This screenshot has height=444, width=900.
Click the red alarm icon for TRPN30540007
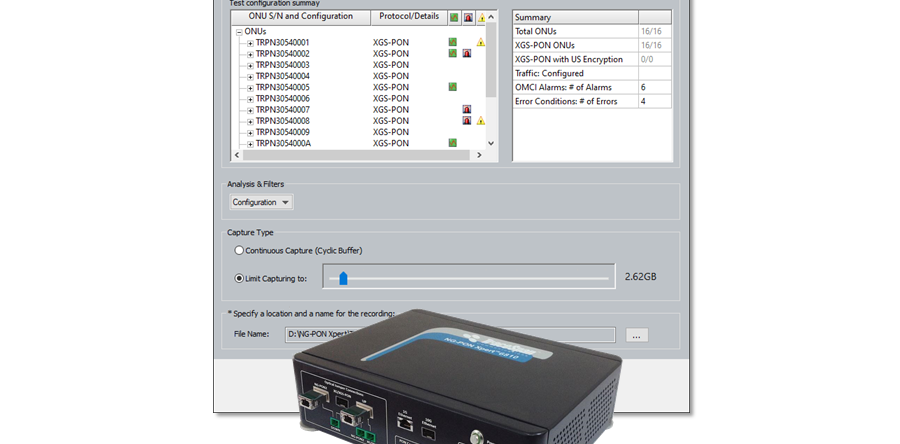(467, 110)
